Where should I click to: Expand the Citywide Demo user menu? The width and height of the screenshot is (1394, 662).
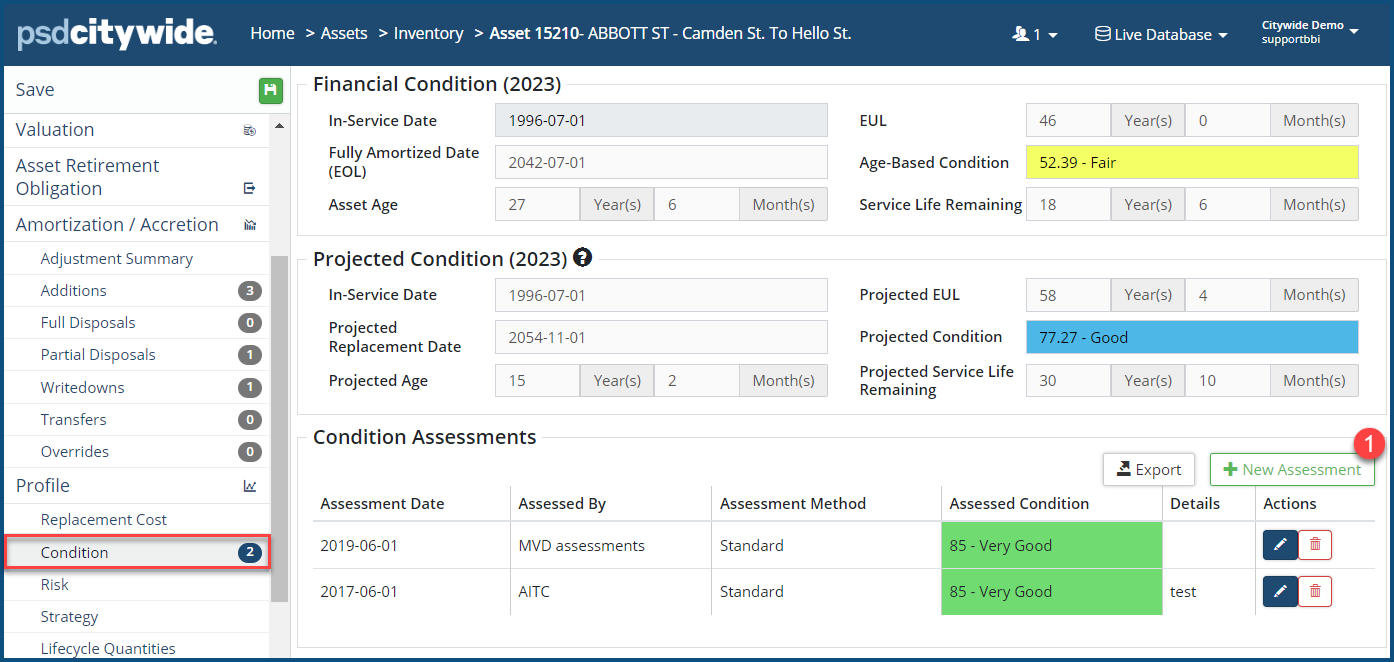pos(1309,32)
